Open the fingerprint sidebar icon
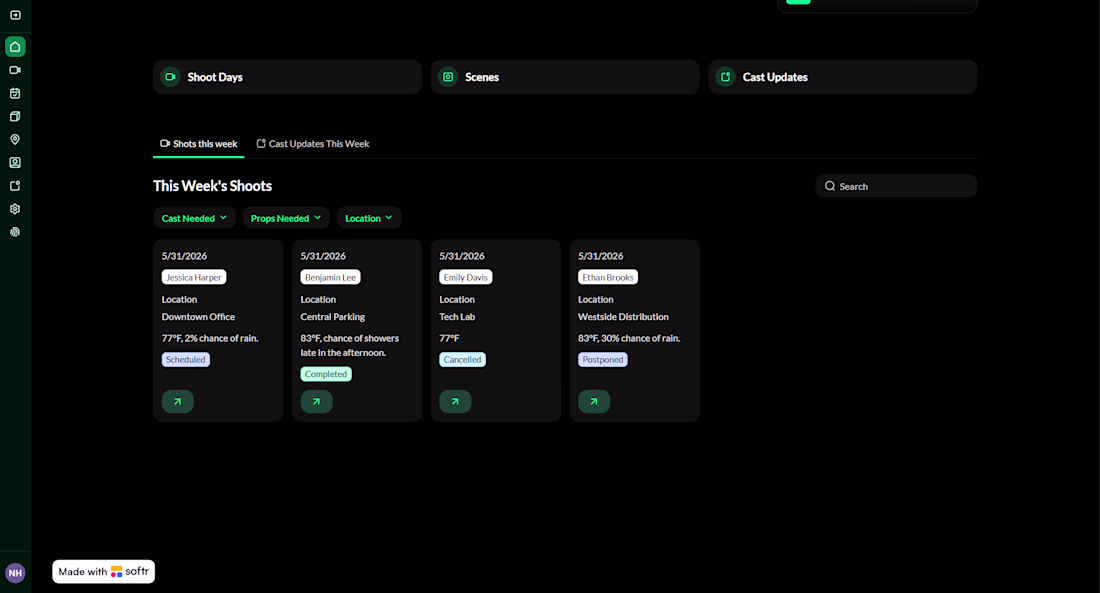This screenshot has width=1100, height=593. pos(15,232)
